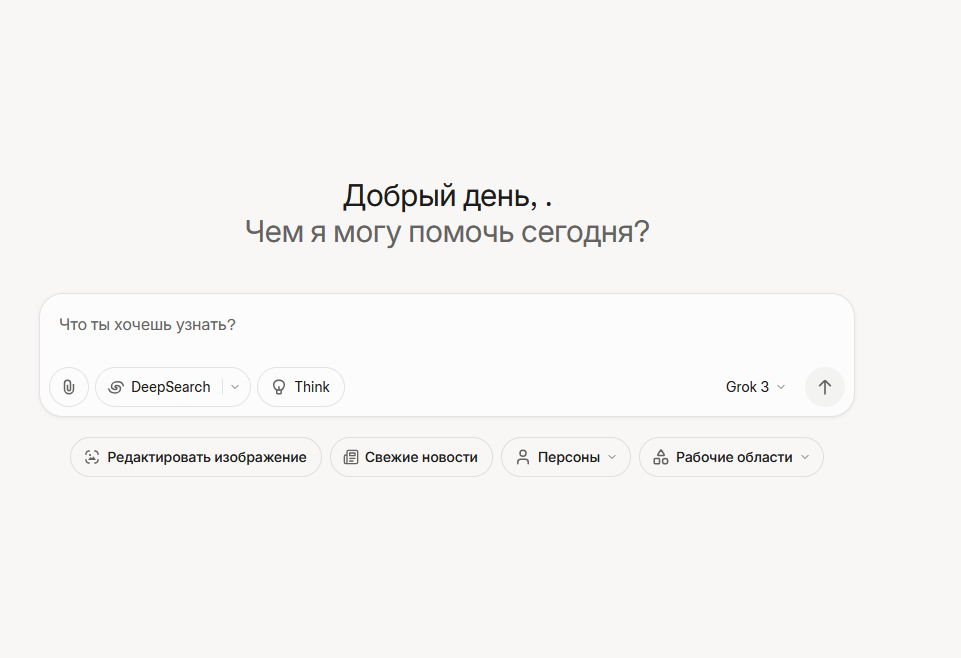The height and width of the screenshot is (658, 961).
Task: Focus the 'Что ты хочешь узнать?' input field
Action: click(x=447, y=325)
